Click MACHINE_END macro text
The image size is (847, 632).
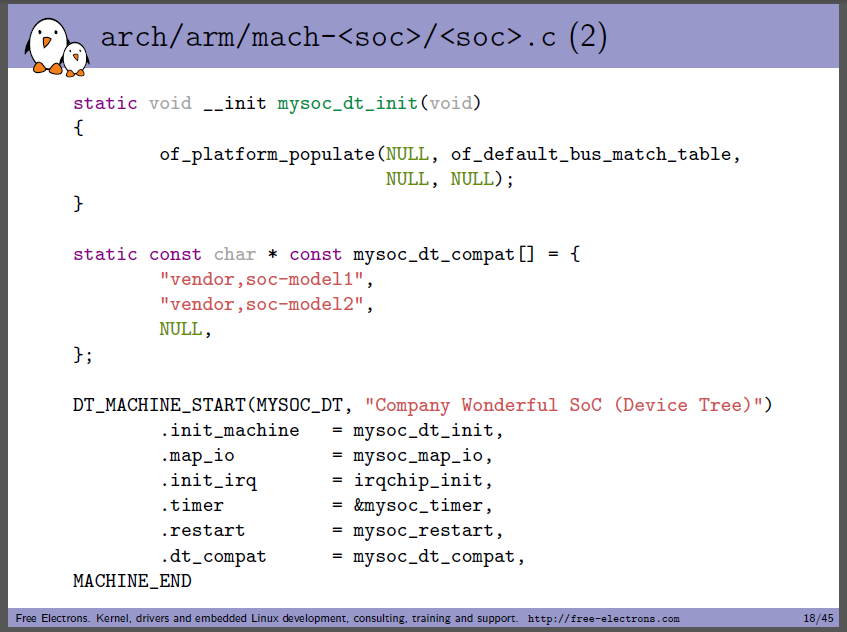pyautogui.click(x=132, y=581)
